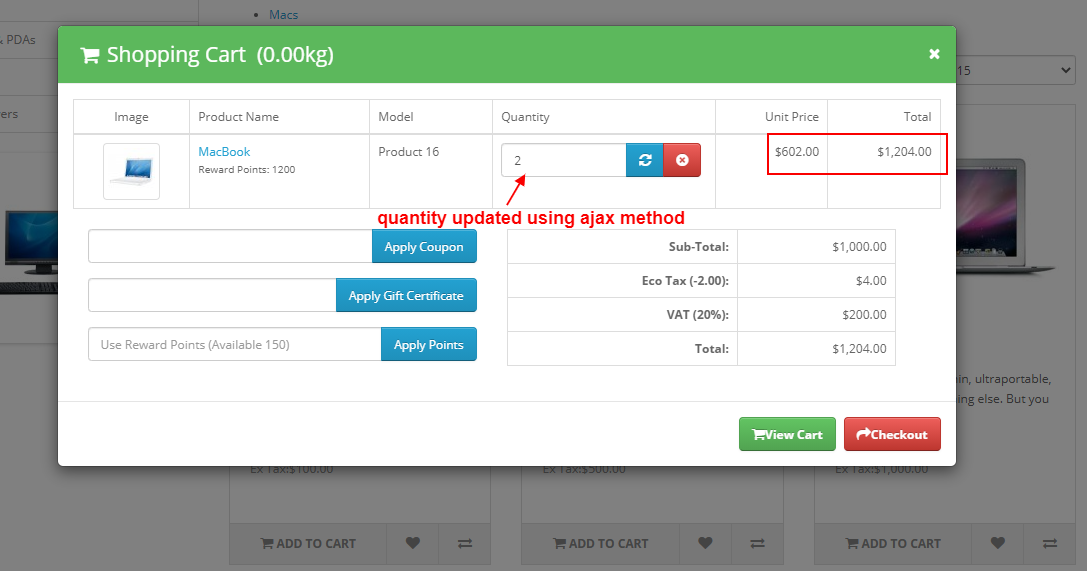This screenshot has height=571, width=1087.
Task: Click the Apply Points button
Action: 428,345
